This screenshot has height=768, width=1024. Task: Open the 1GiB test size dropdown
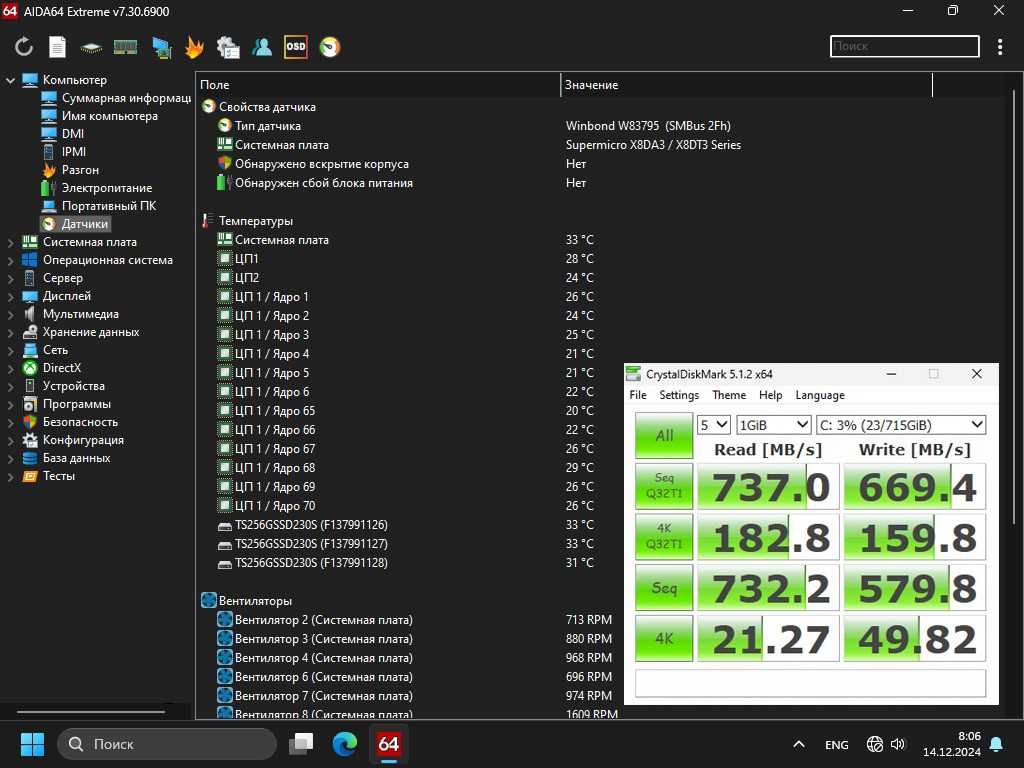[774, 425]
